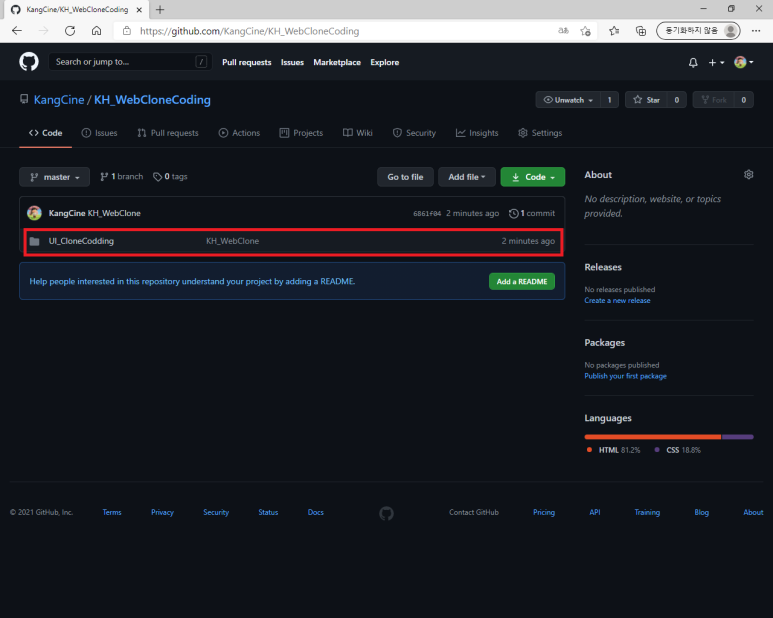Open commit hash 6861f04

coord(427,213)
